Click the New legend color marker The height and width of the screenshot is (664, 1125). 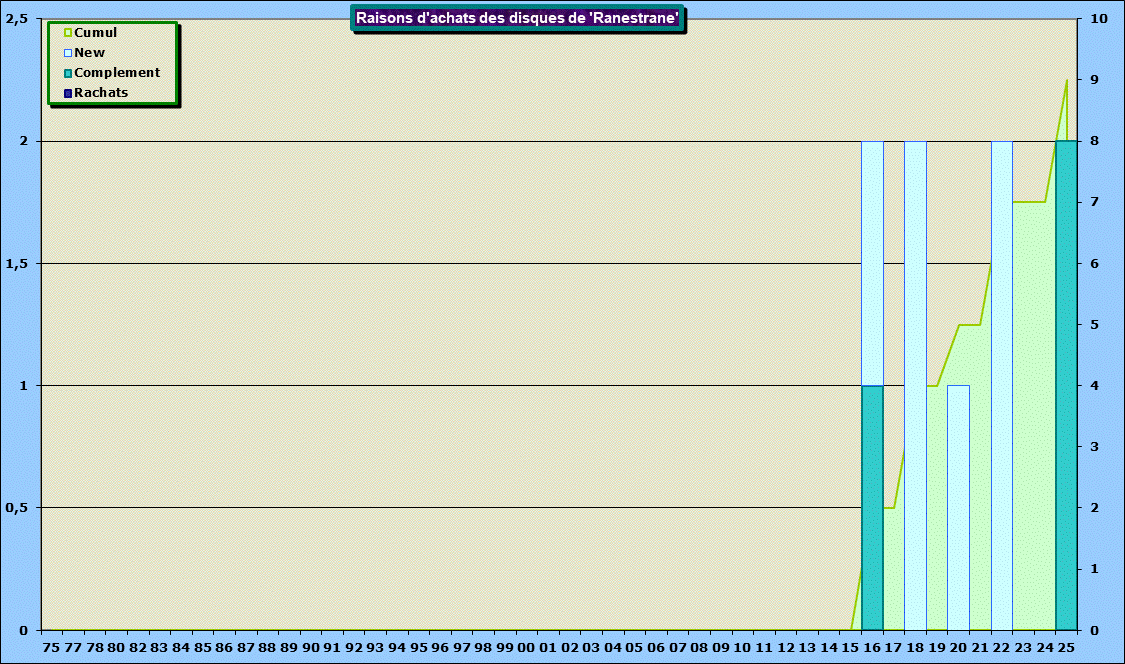click(x=67, y=53)
